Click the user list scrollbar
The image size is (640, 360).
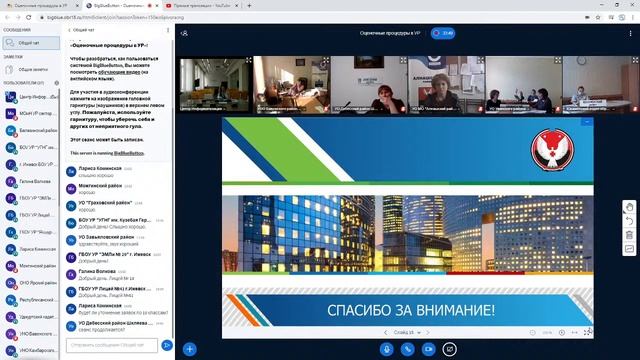(59, 147)
